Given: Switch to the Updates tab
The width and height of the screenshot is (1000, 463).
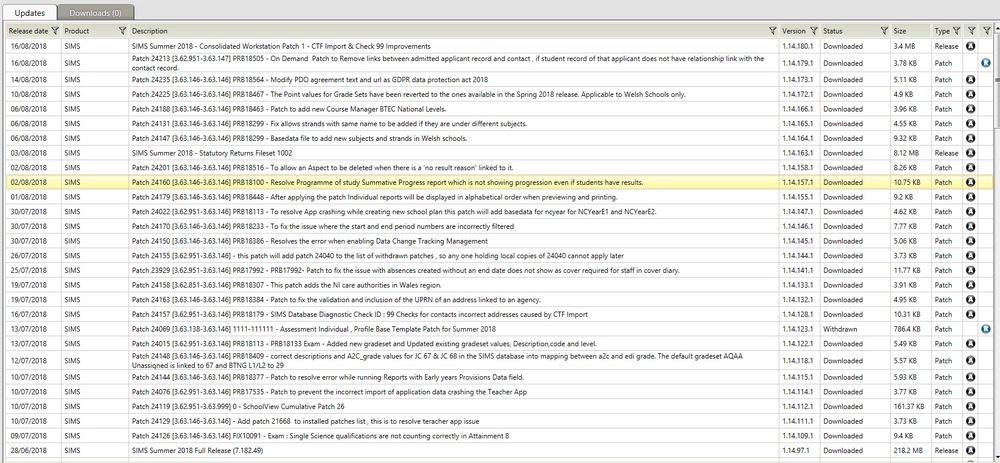Looking at the screenshot, I should coord(29,13).
